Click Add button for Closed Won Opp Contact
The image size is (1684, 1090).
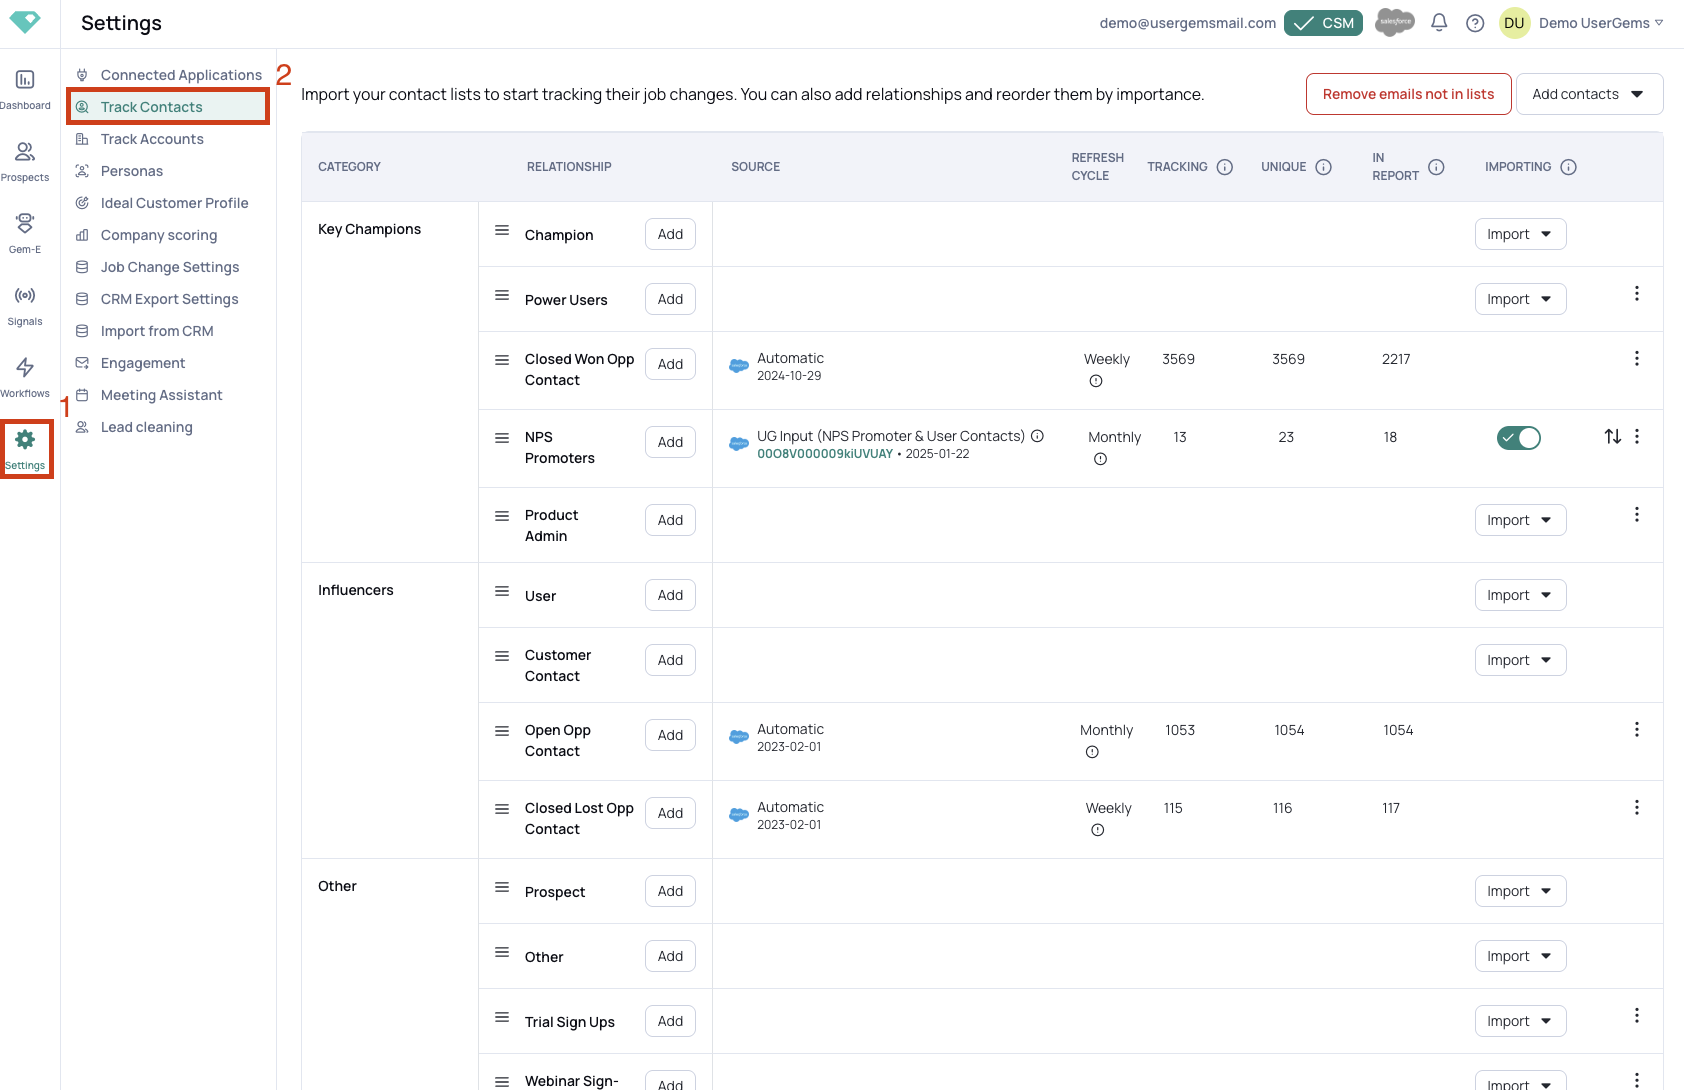point(670,364)
